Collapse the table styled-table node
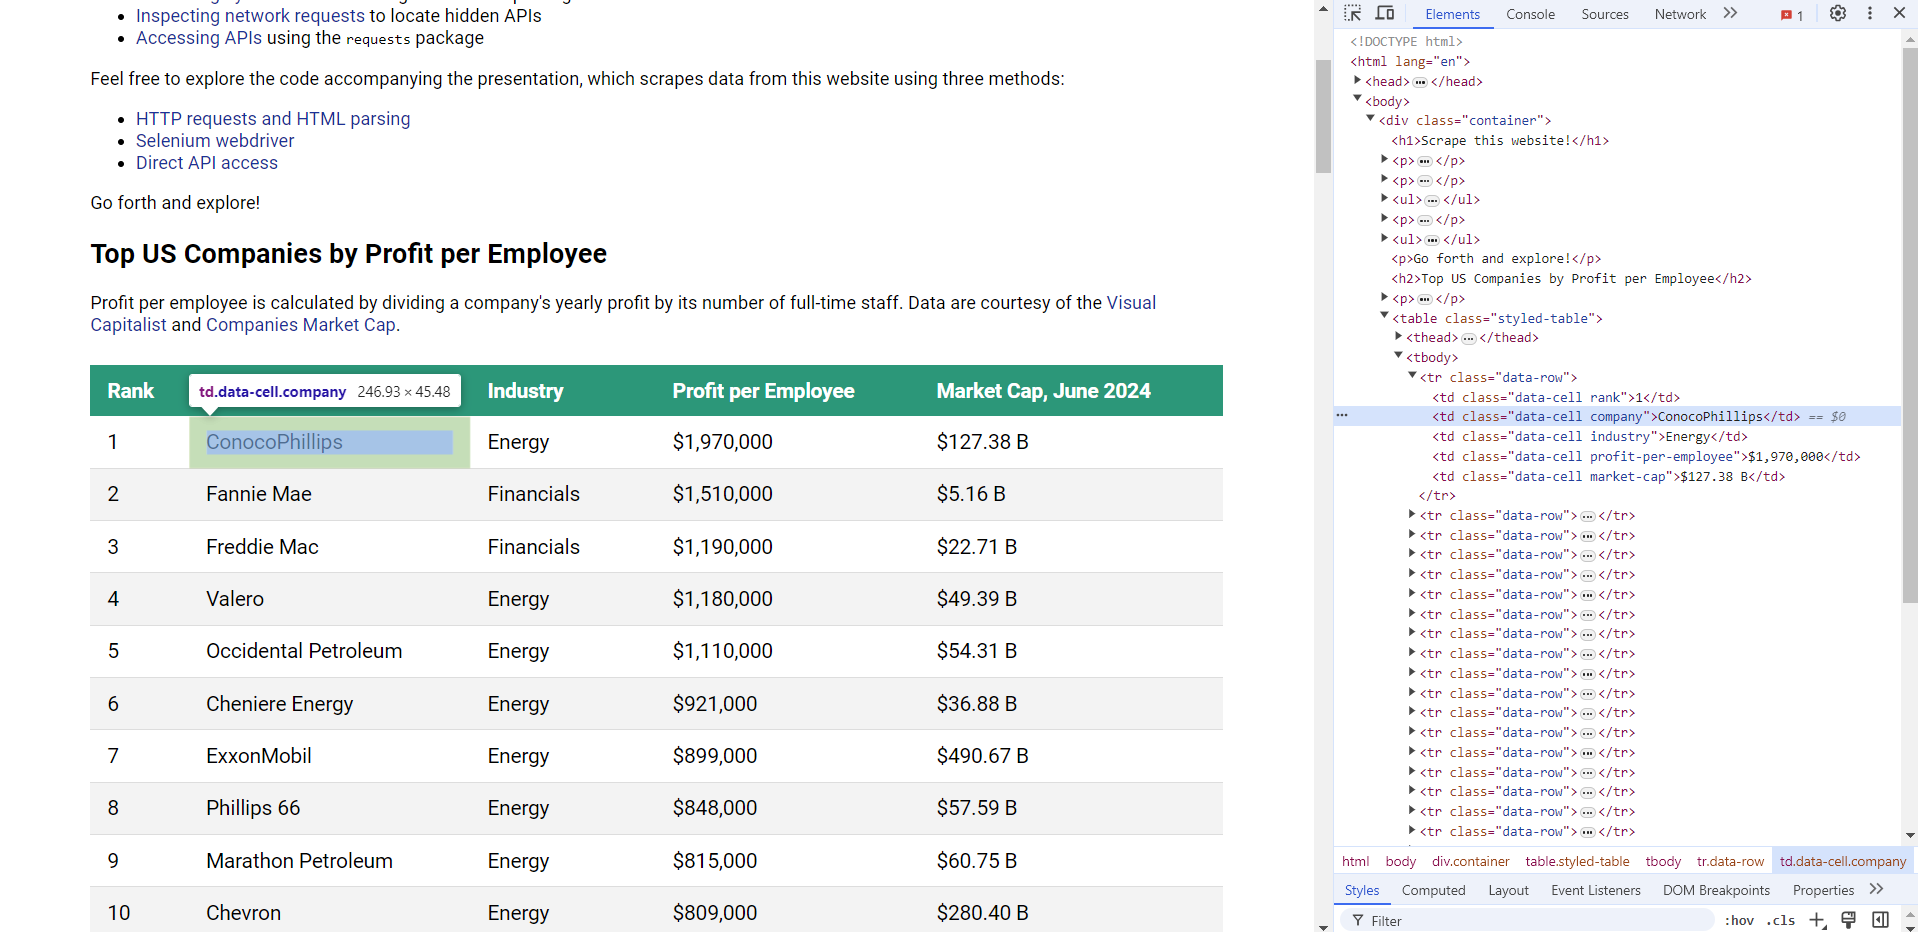The width and height of the screenshot is (1918, 932). click(x=1384, y=316)
